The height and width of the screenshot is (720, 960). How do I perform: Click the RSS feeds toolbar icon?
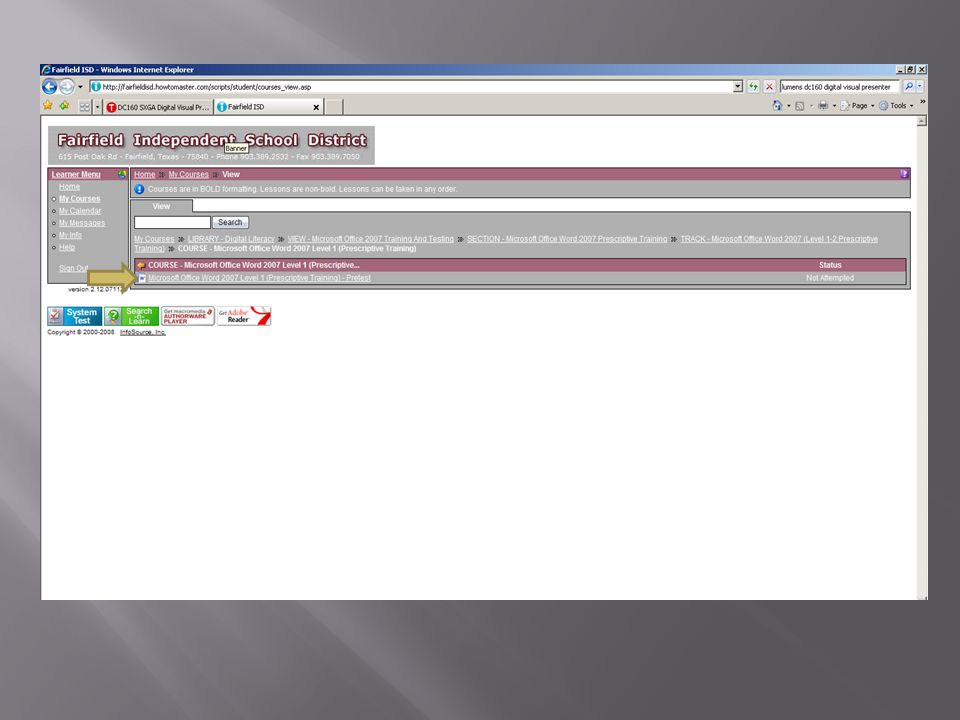[x=799, y=106]
